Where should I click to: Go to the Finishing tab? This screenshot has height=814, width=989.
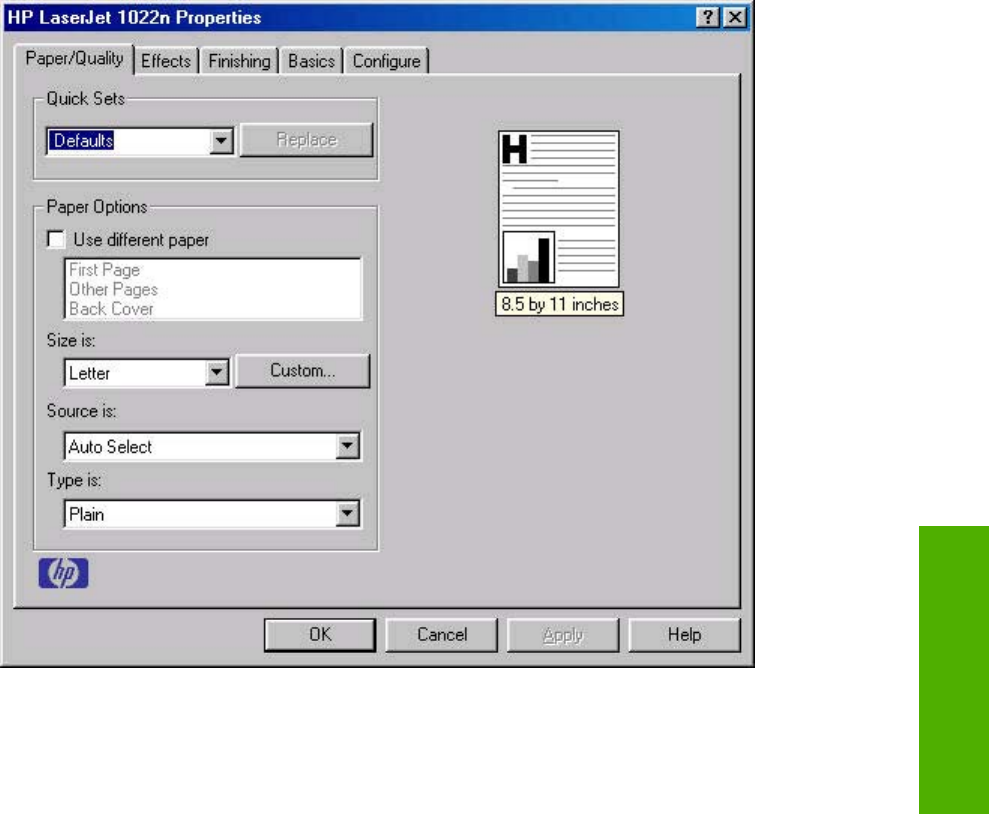point(239,61)
